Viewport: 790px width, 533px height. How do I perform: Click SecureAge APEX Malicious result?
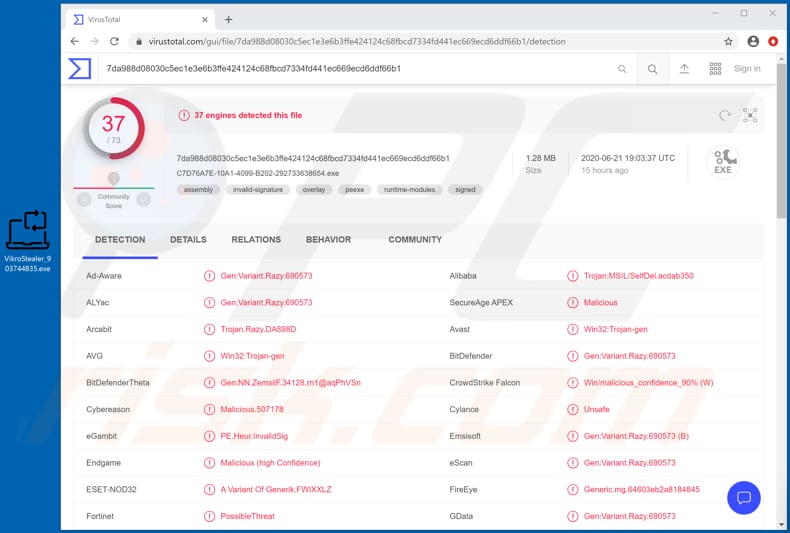point(601,303)
